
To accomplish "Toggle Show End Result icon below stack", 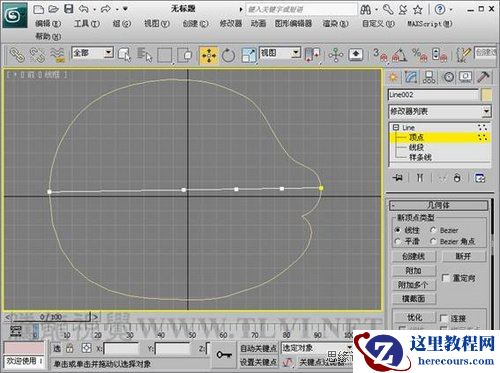I will (x=420, y=178).
